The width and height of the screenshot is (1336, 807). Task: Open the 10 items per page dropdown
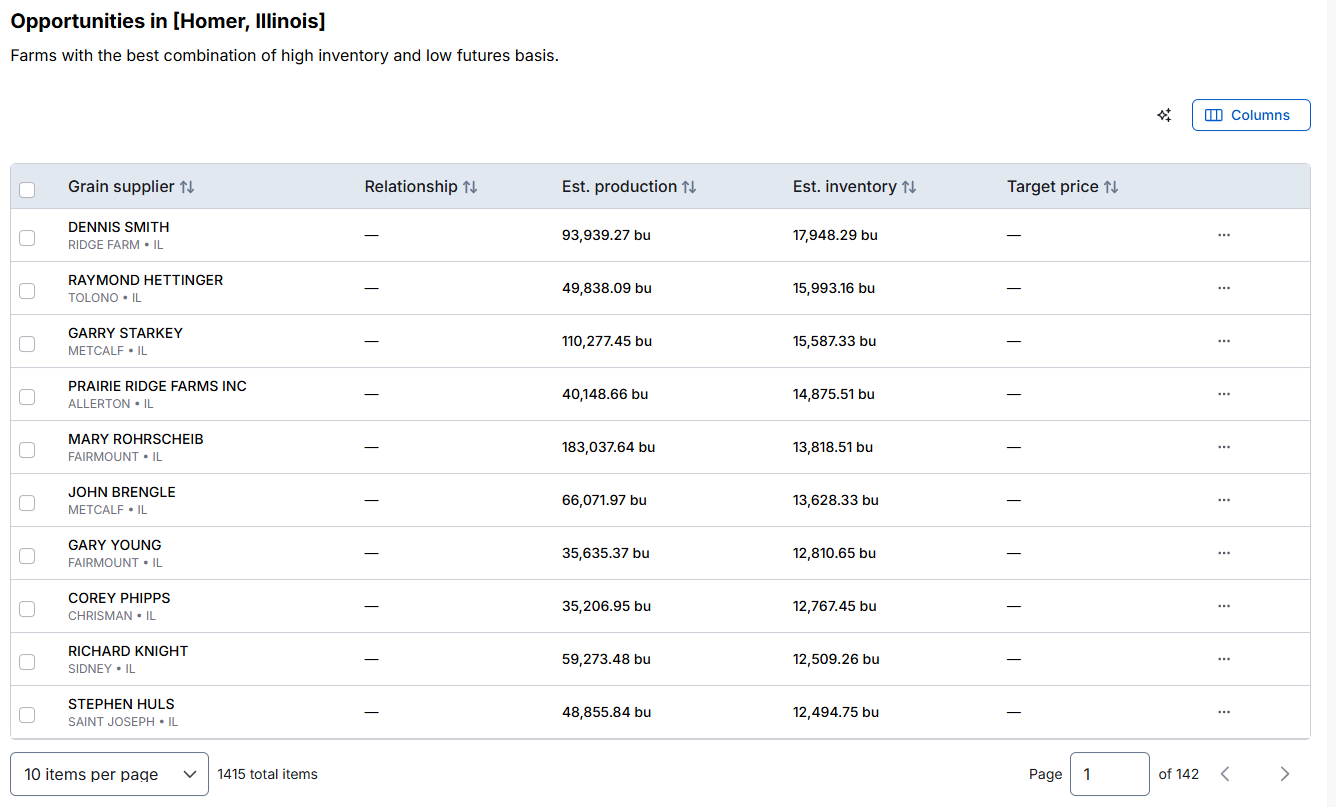[x=109, y=774]
